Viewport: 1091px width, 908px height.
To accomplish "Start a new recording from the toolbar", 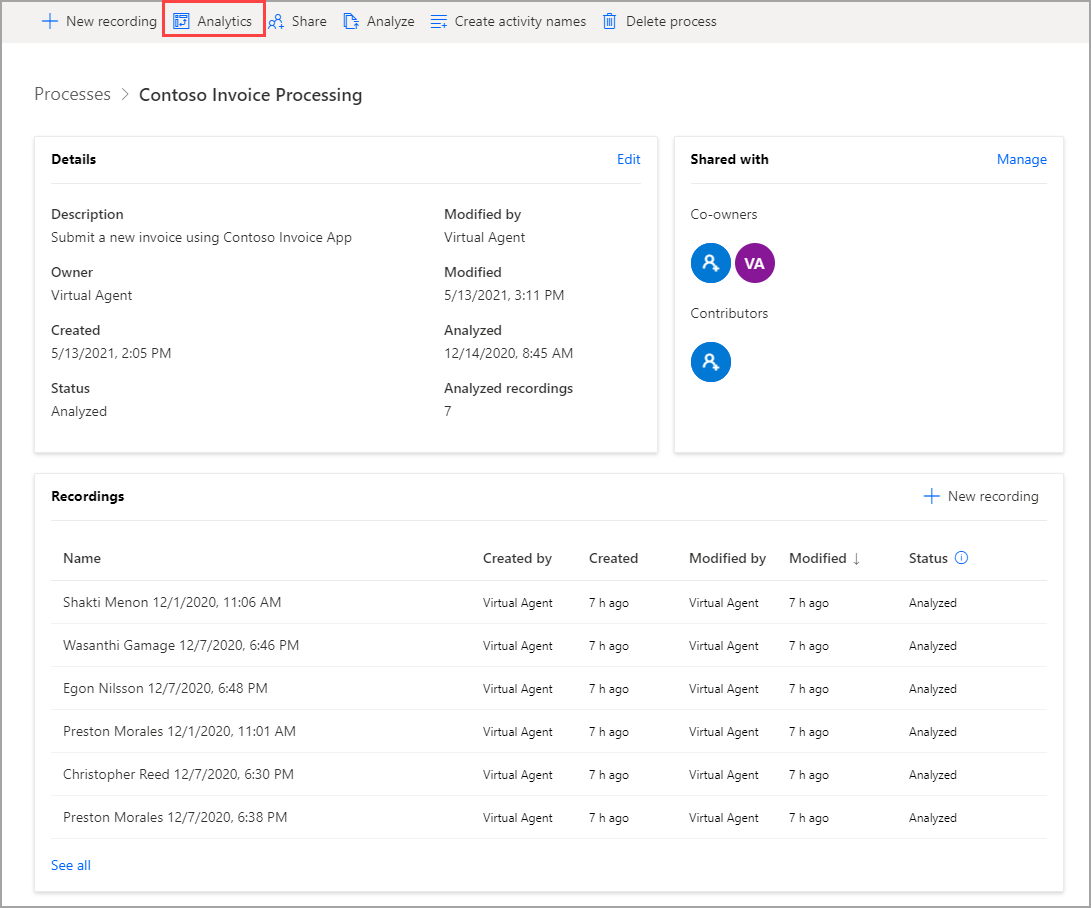I will 97,21.
